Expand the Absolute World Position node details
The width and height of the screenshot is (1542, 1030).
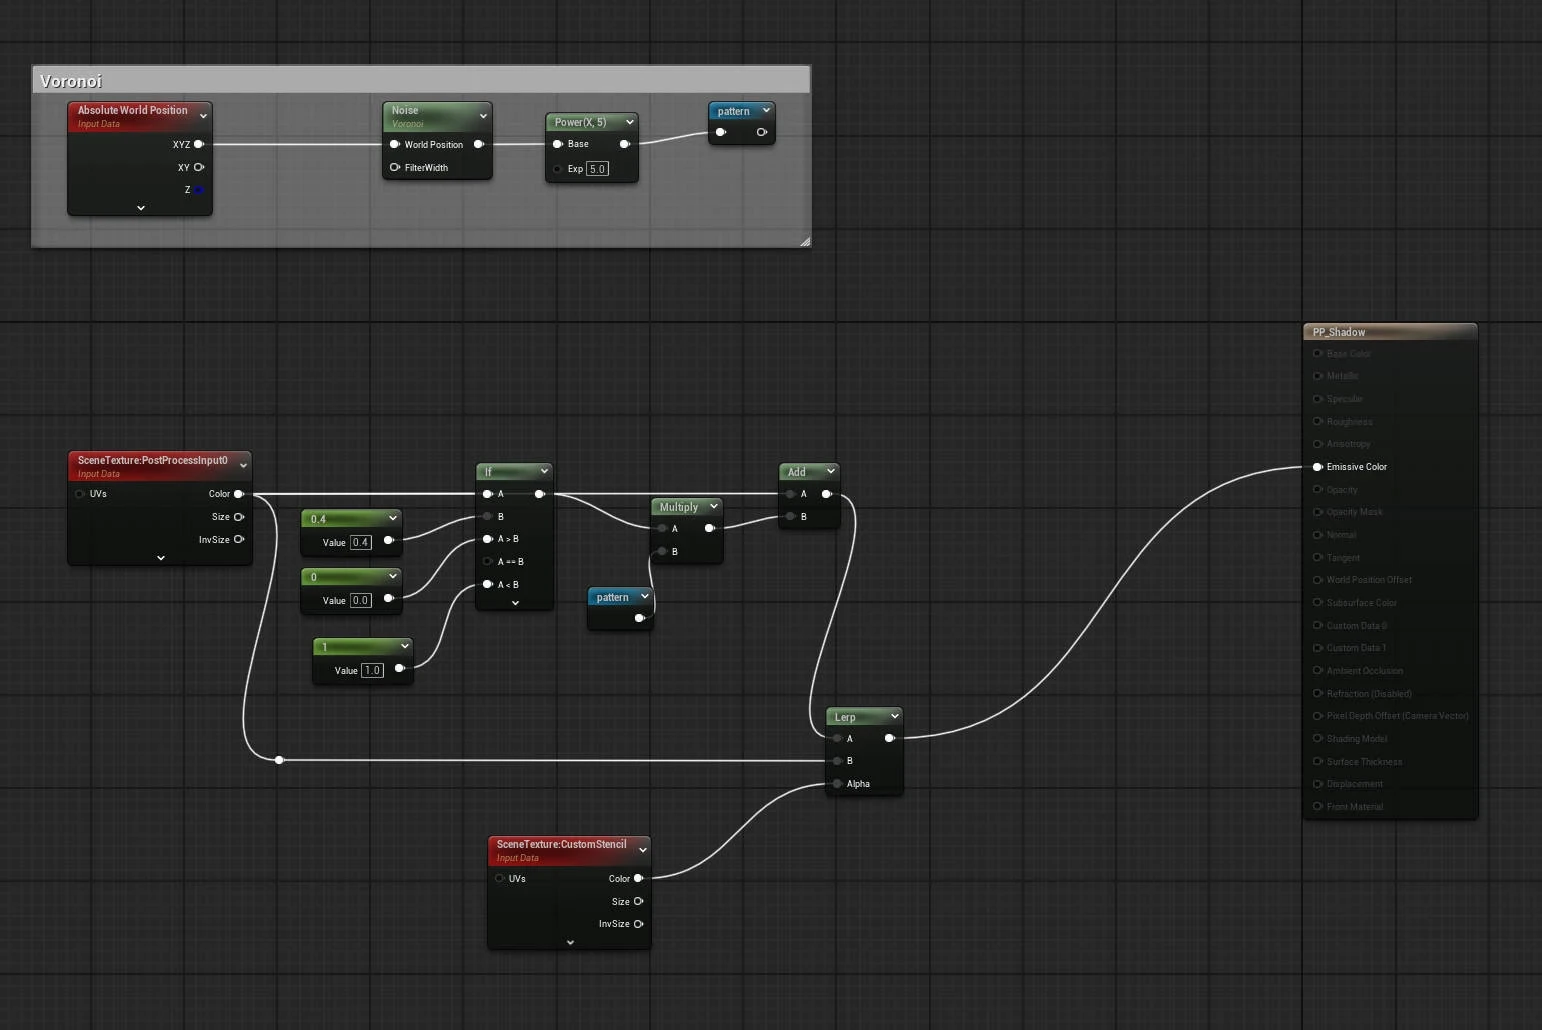click(141, 207)
